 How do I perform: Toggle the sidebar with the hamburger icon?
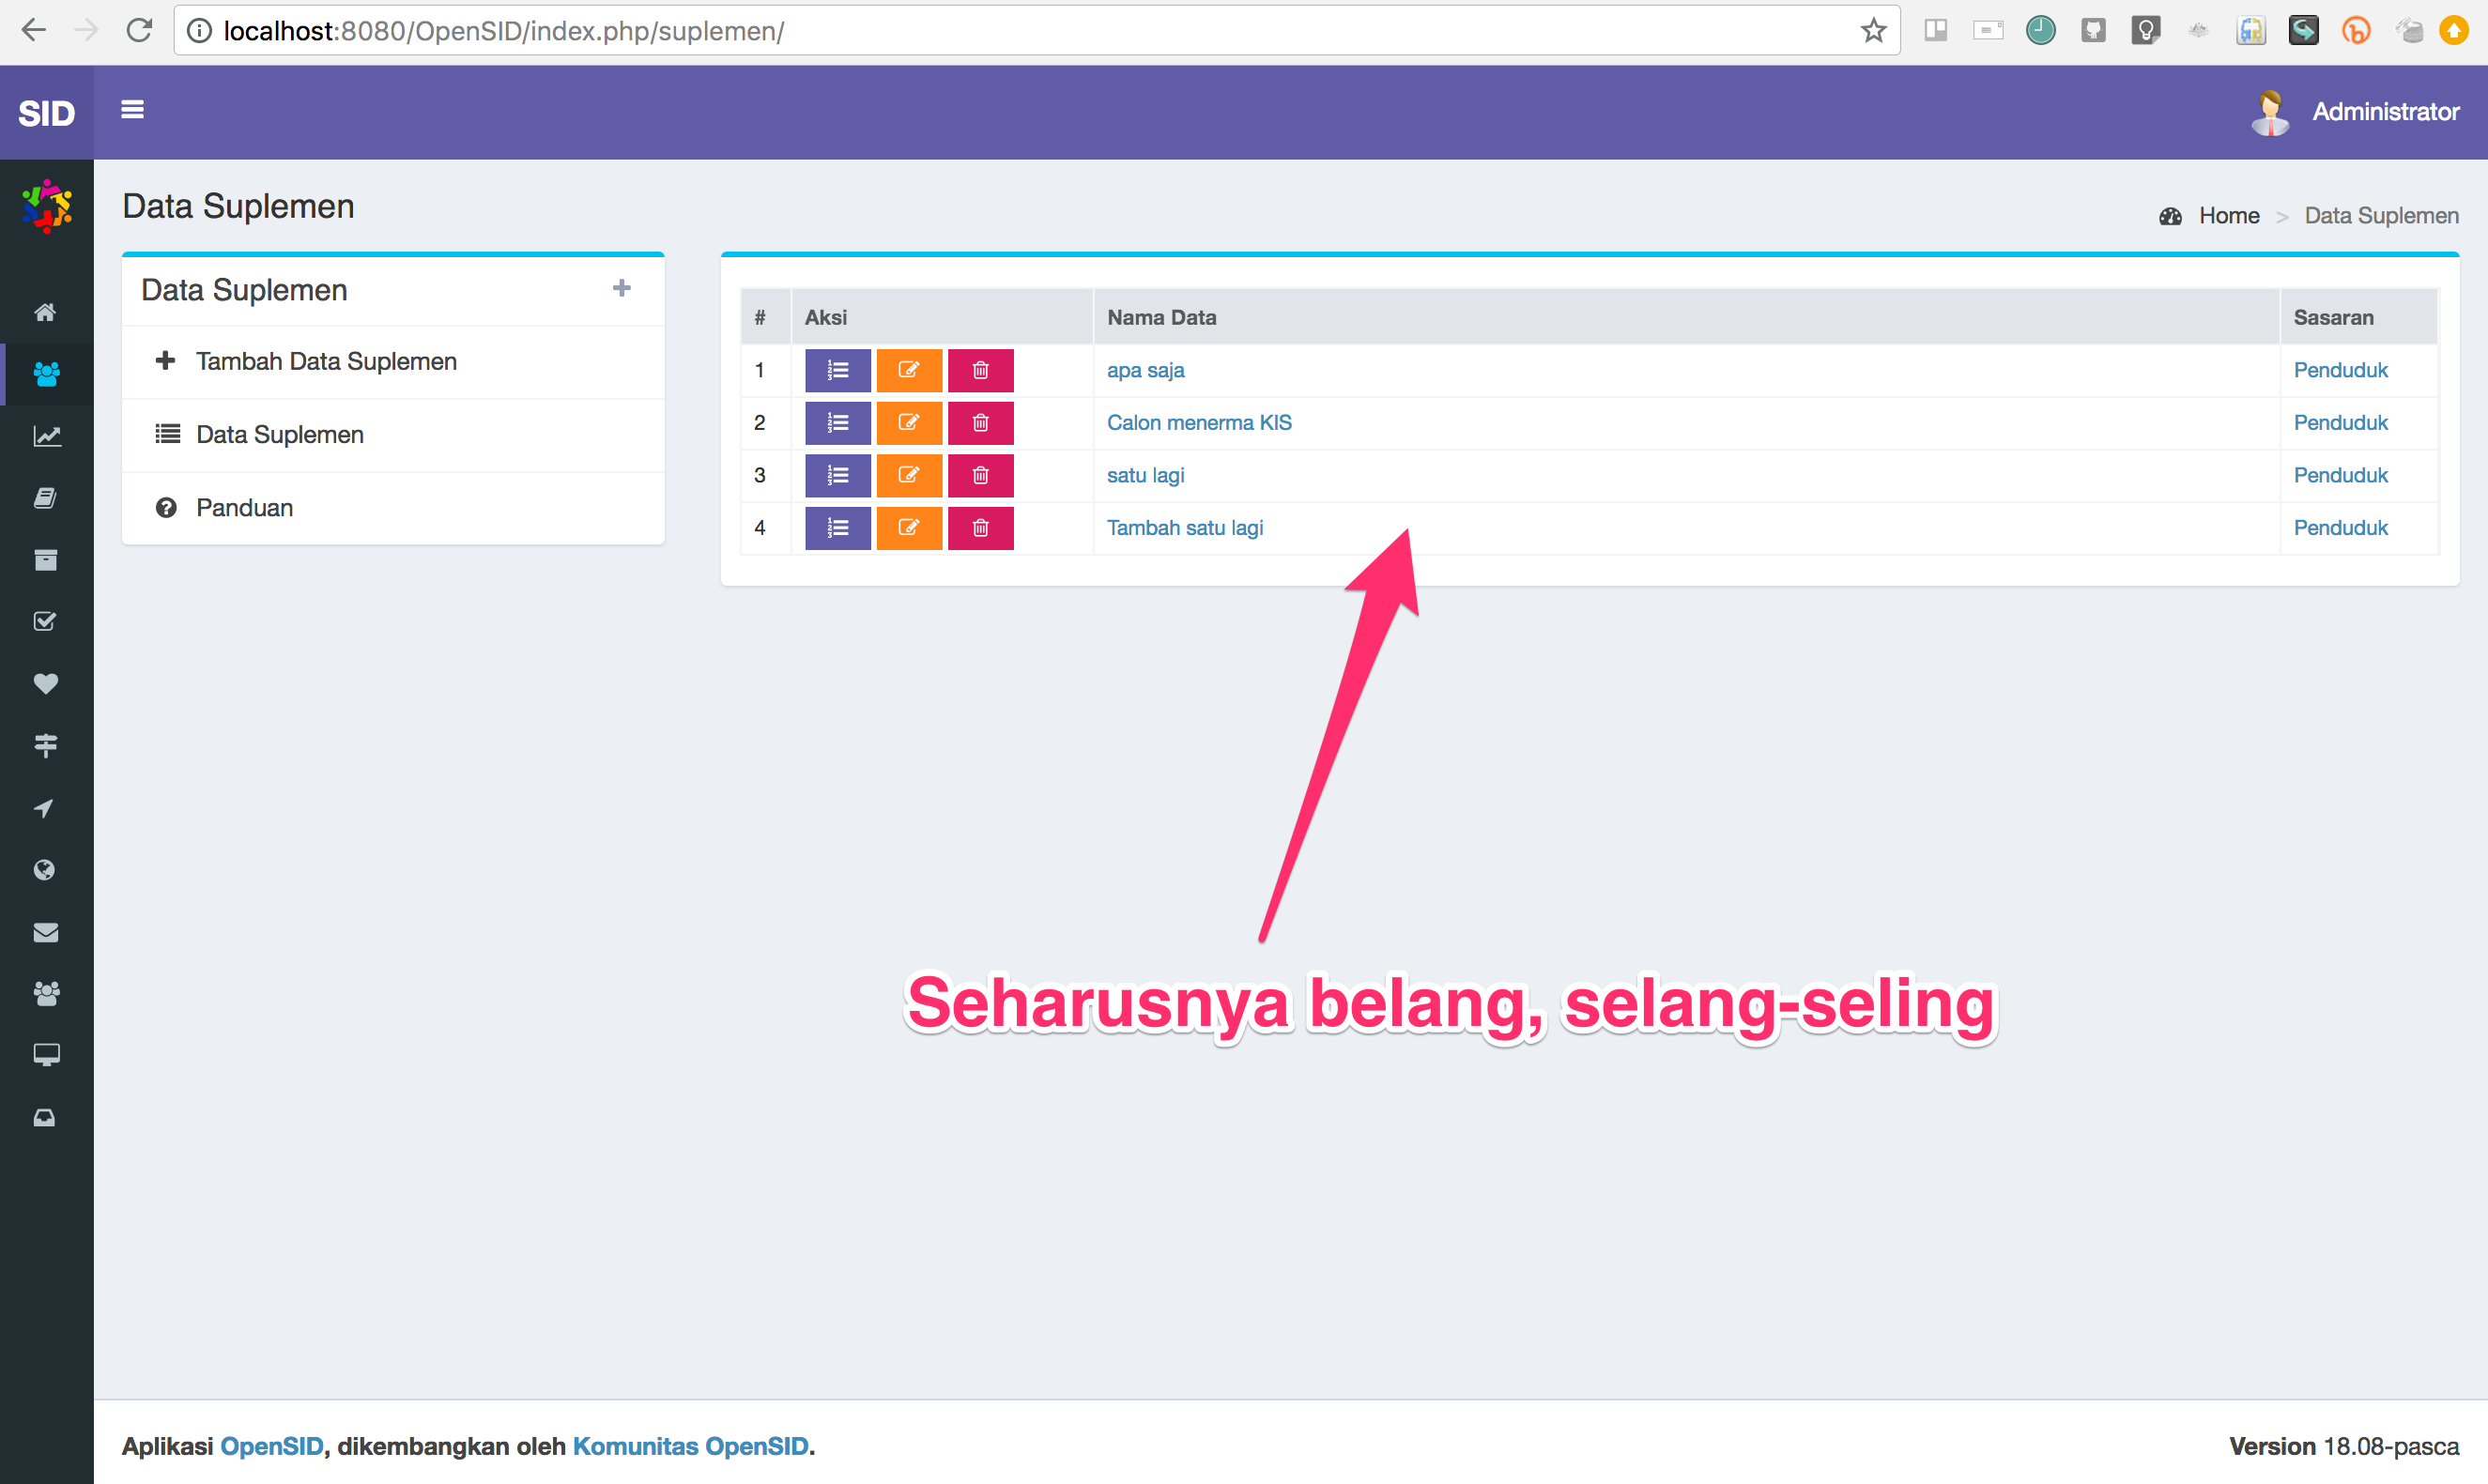[132, 110]
